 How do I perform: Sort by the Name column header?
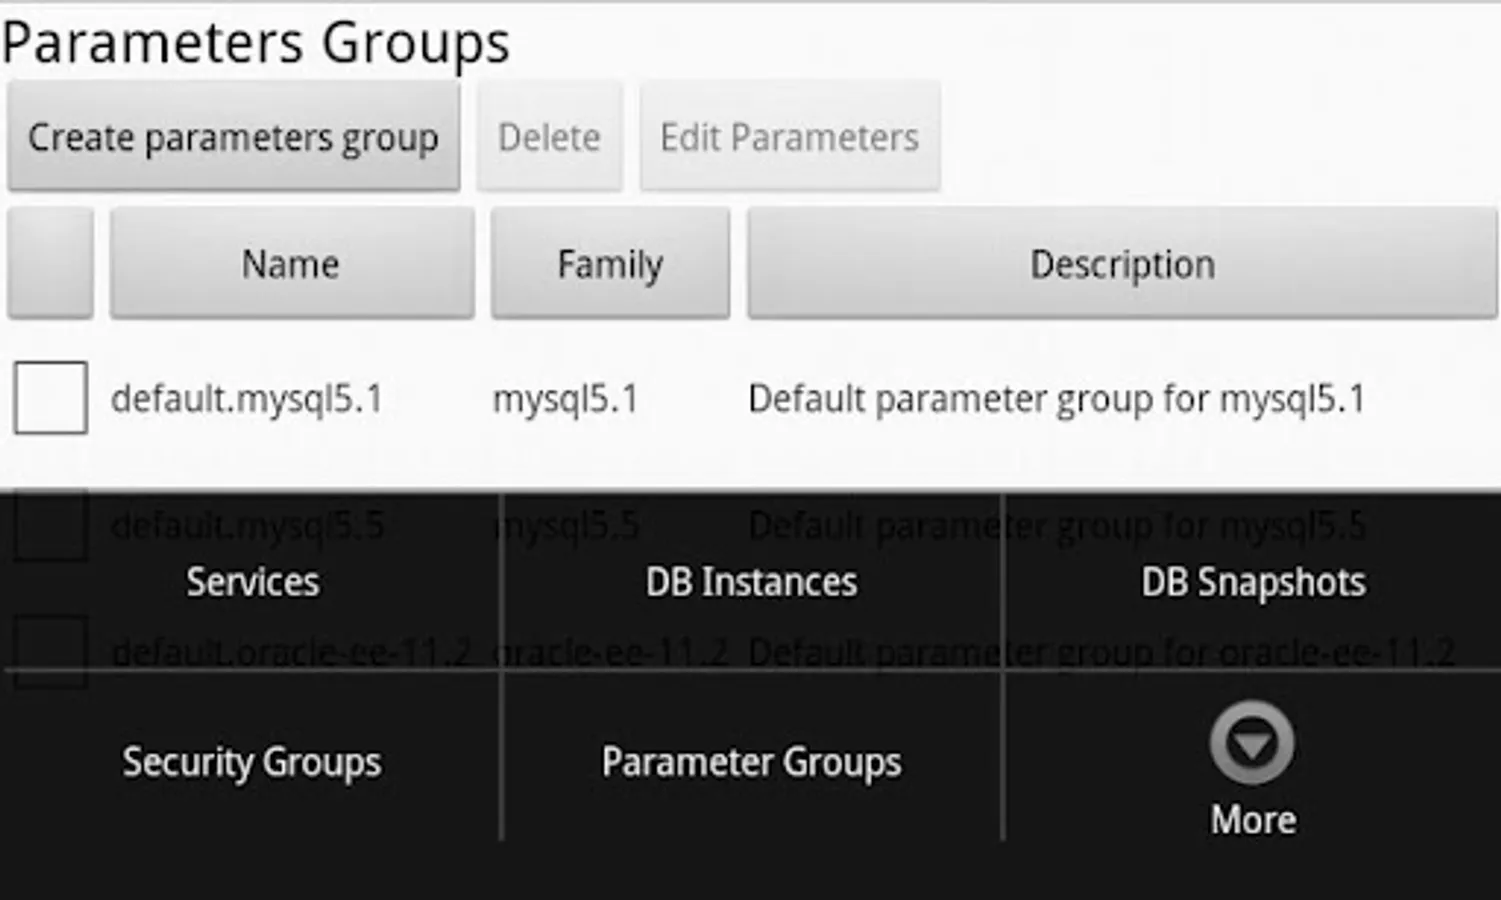click(x=291, y=264)
